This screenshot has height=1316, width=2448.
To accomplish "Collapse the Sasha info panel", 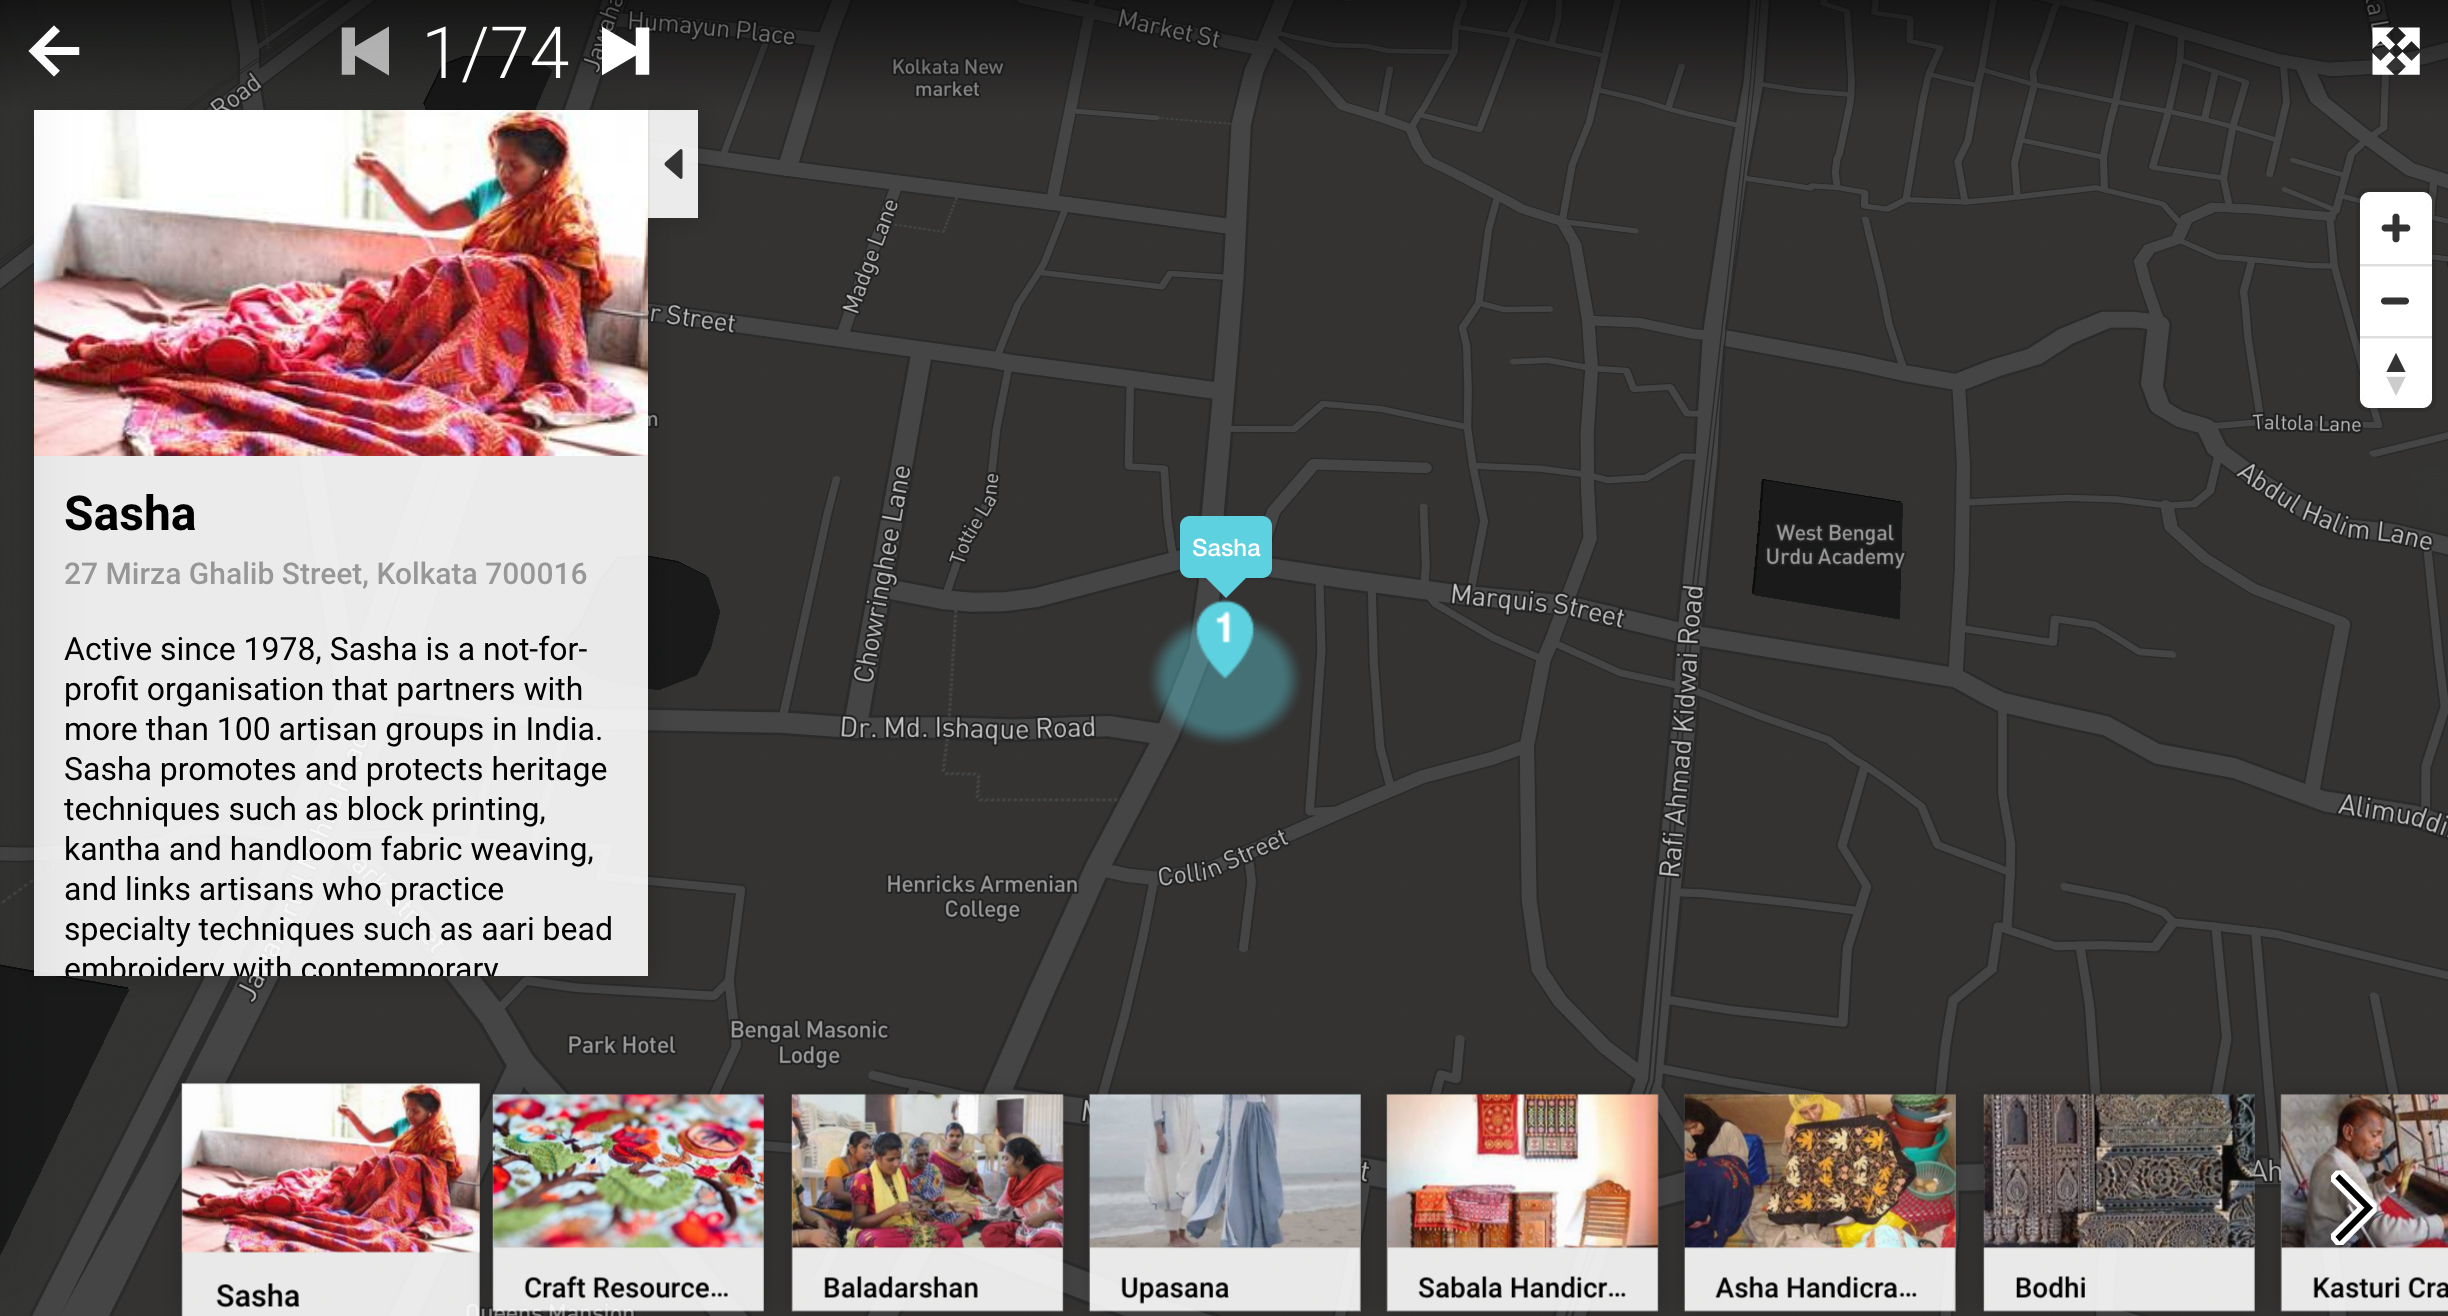I will 673,164.
